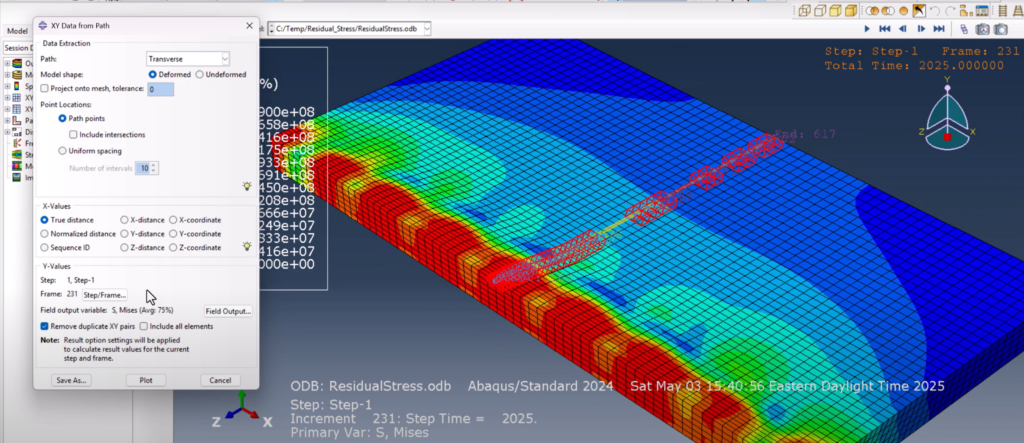This screenshot has width=1024, height=443.
Task: Click the undo arrow in the toolbar
Action: pyautogui.click(x=935, y=10)
